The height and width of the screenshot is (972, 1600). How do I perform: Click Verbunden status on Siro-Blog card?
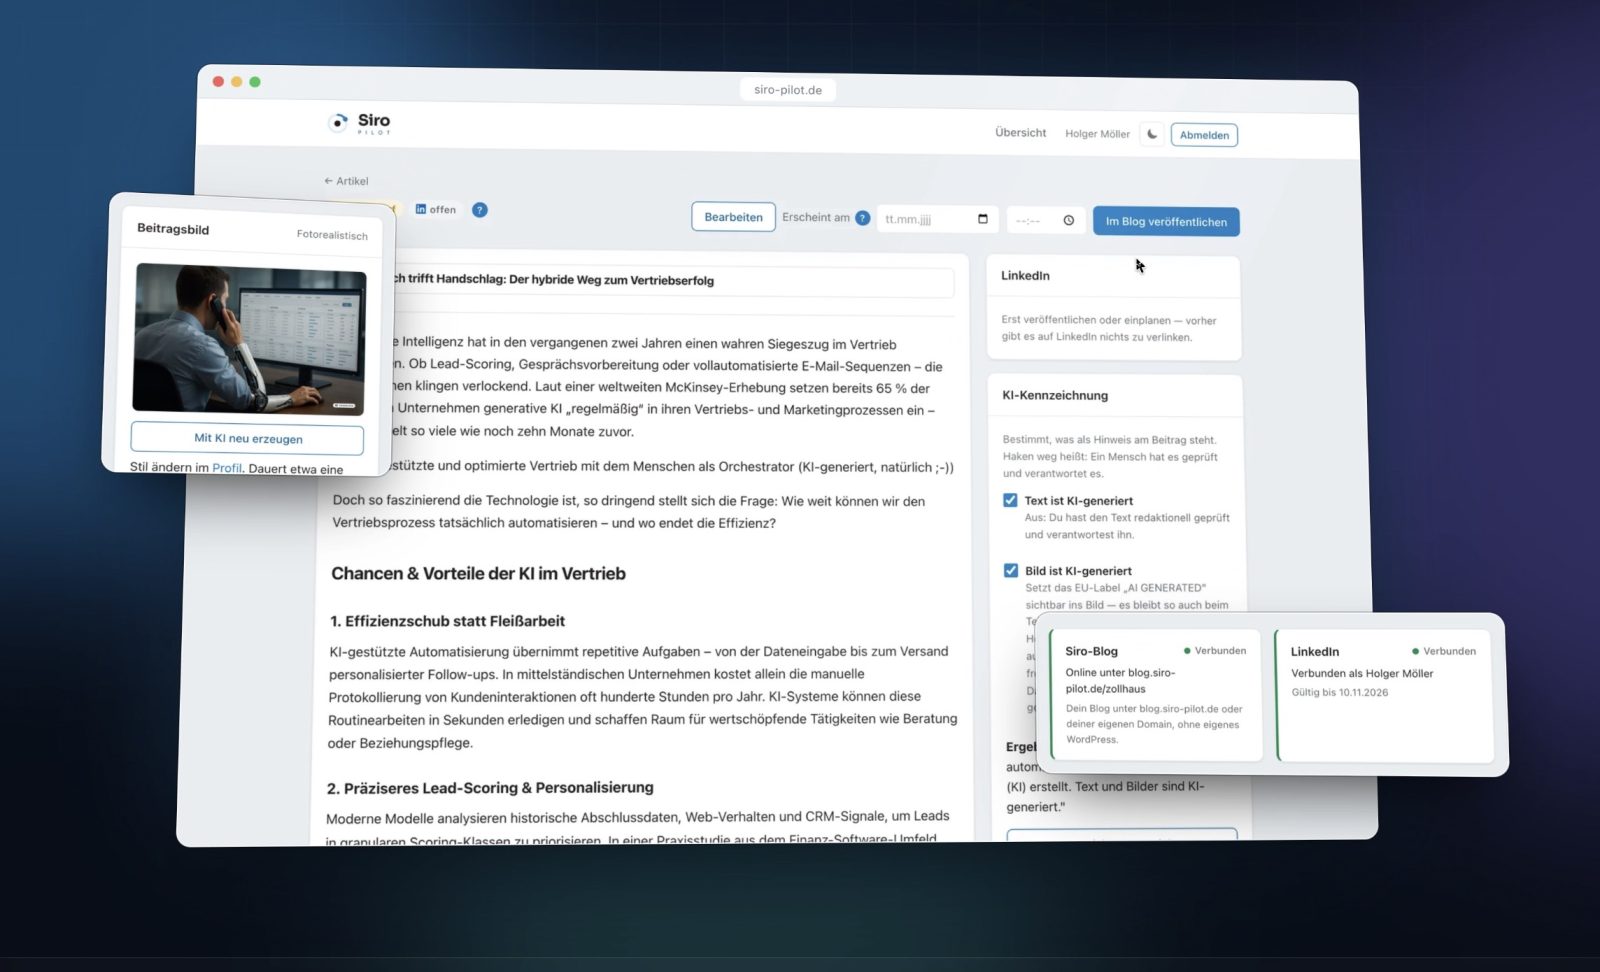tap(1215, 651)
